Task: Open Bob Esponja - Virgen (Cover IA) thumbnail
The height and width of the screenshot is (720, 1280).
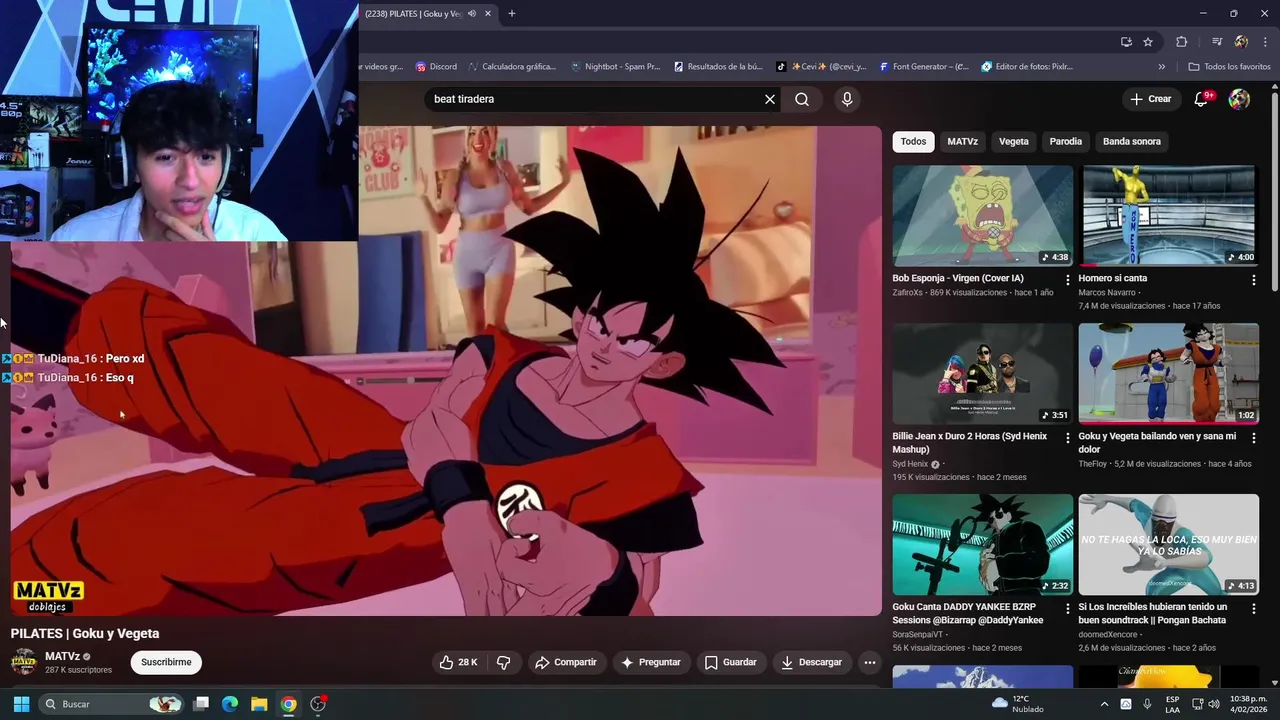Action: (982, 215)
